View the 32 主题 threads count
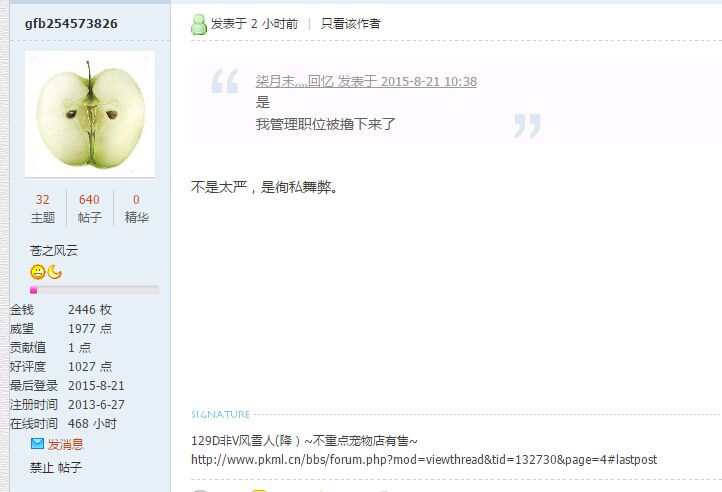 43,208
